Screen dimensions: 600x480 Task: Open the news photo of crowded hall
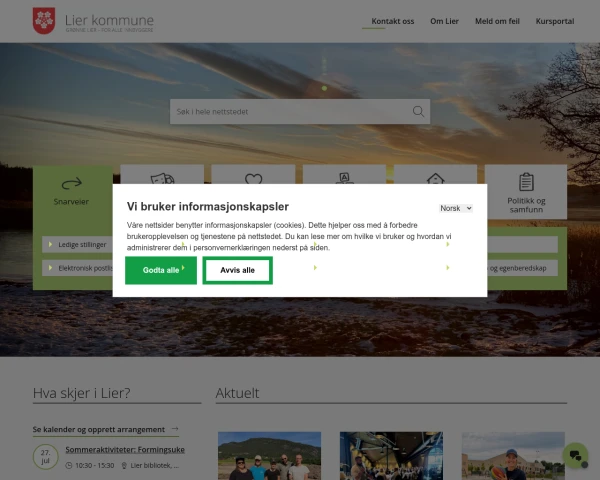pyautogui.click(x=391, y=456)
